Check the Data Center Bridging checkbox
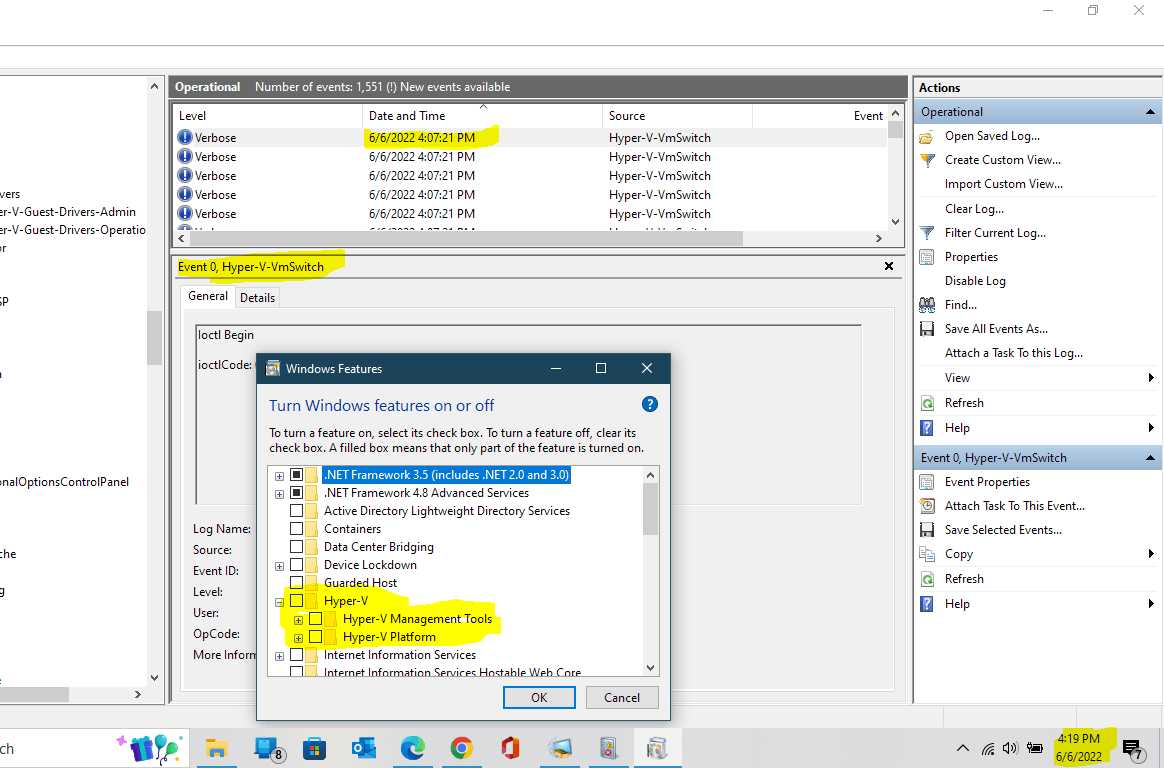Screen dimensions: 1164x768 click(296, 547)
